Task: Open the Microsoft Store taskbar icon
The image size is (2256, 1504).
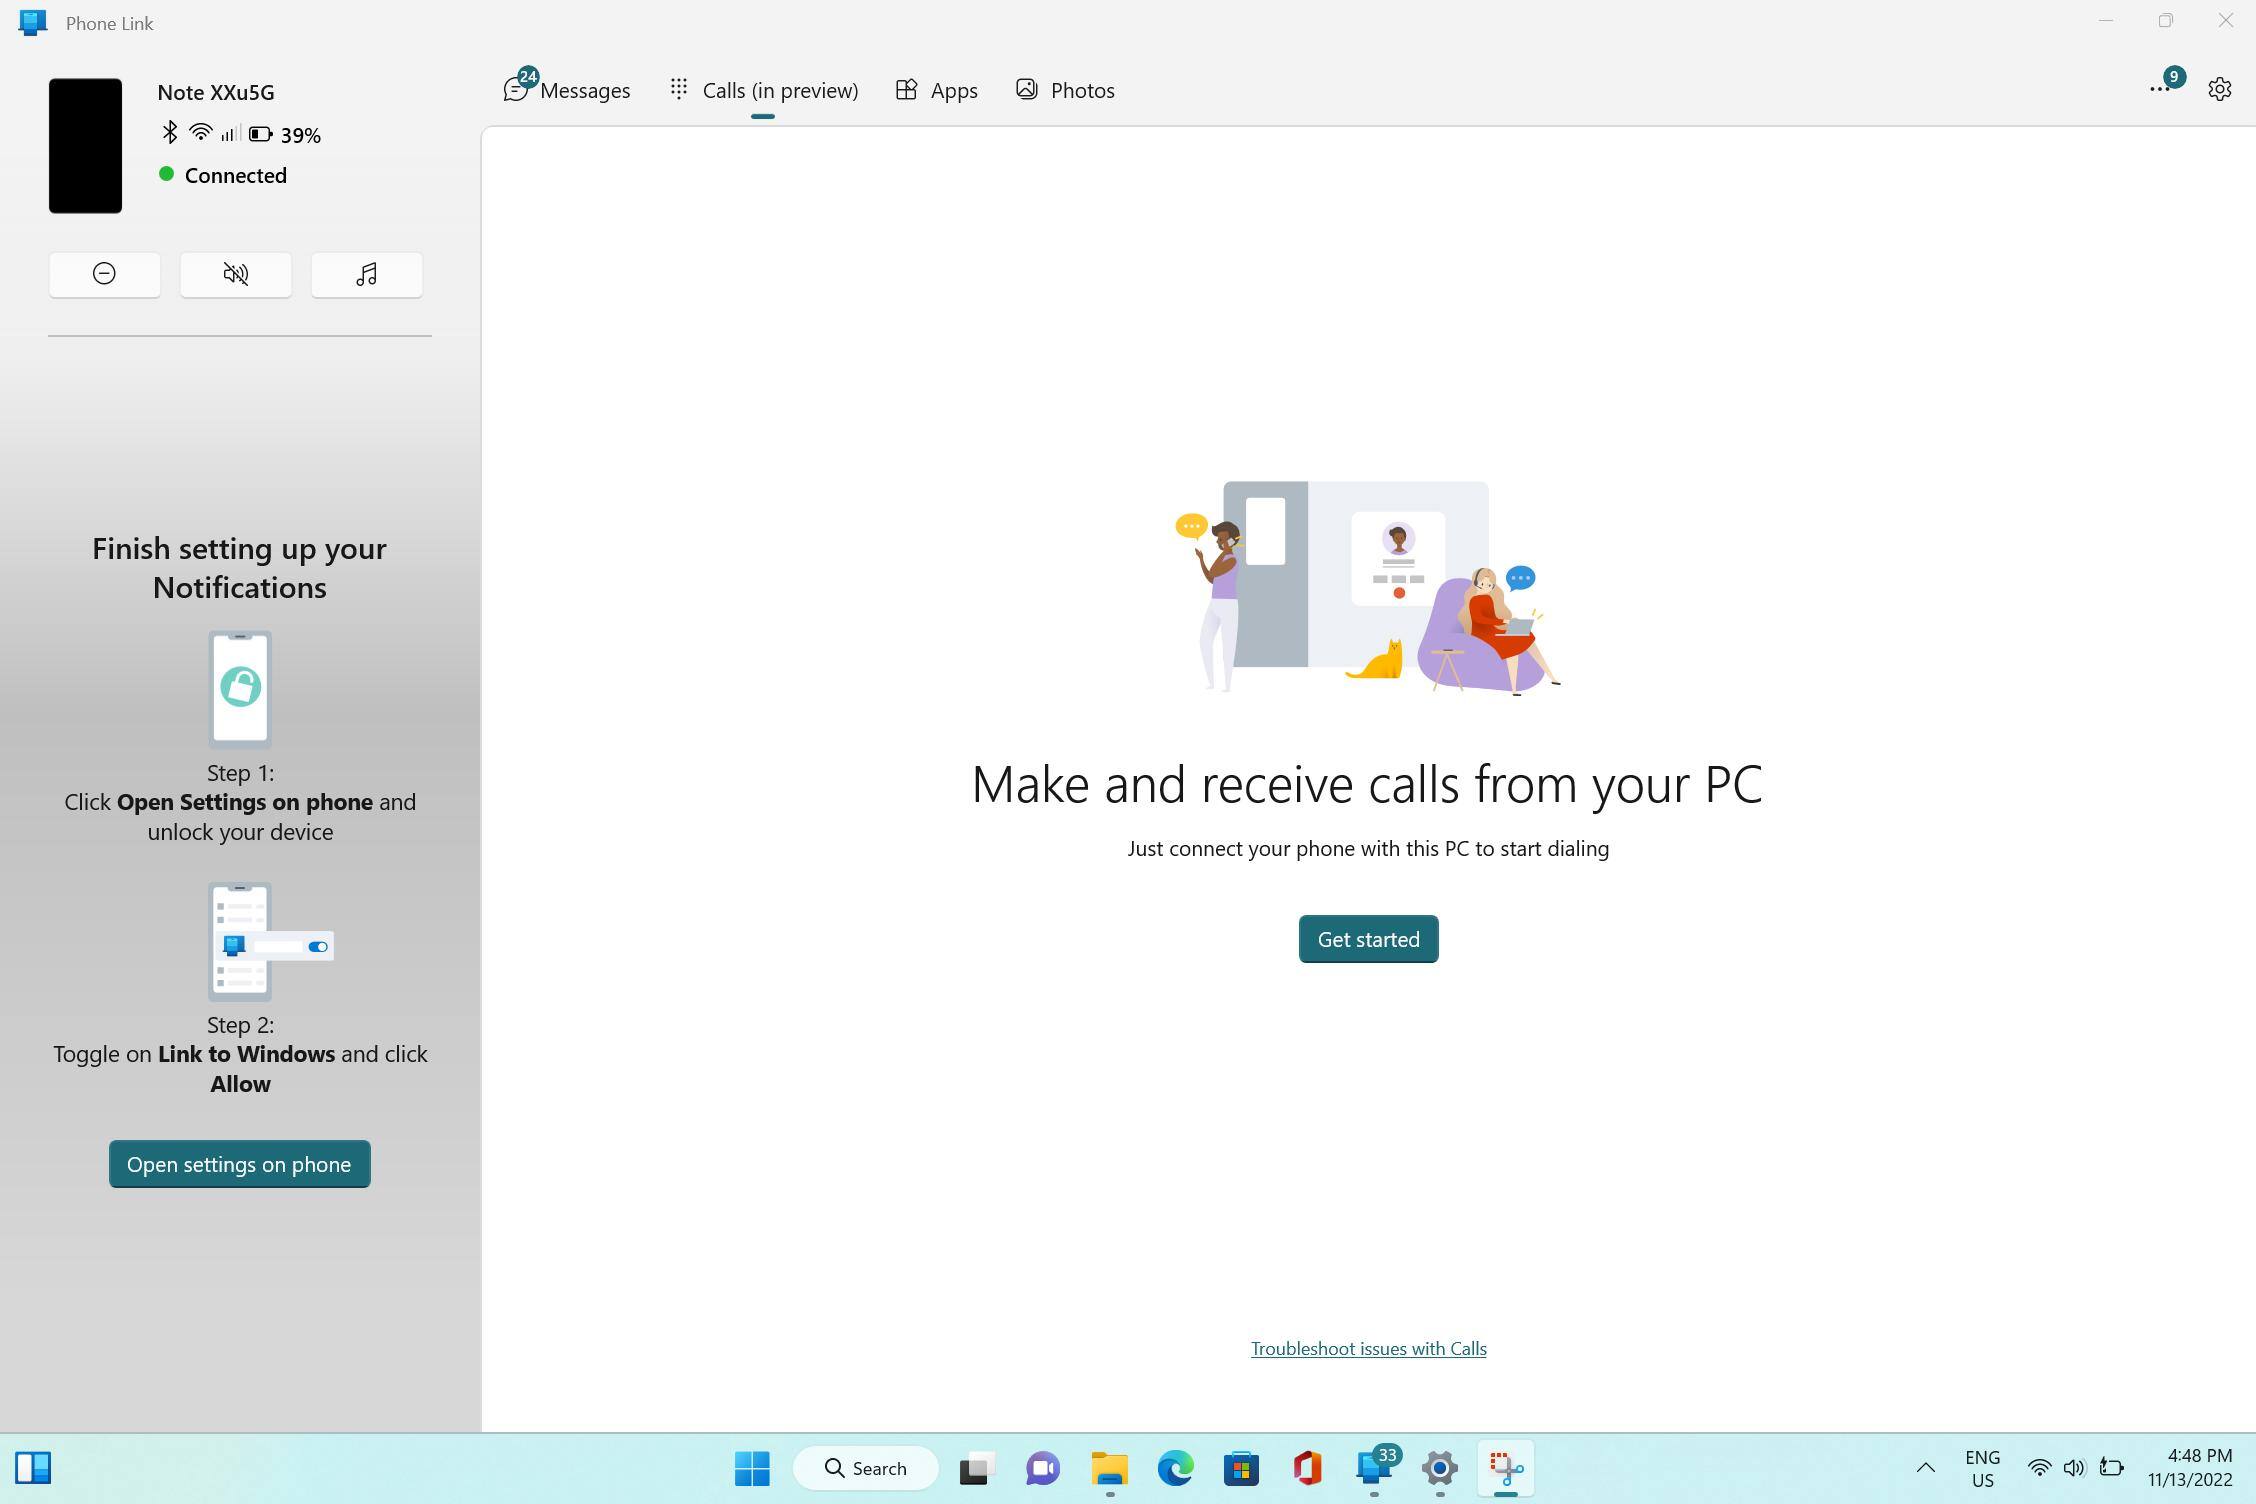Action: (1241, 1468)
